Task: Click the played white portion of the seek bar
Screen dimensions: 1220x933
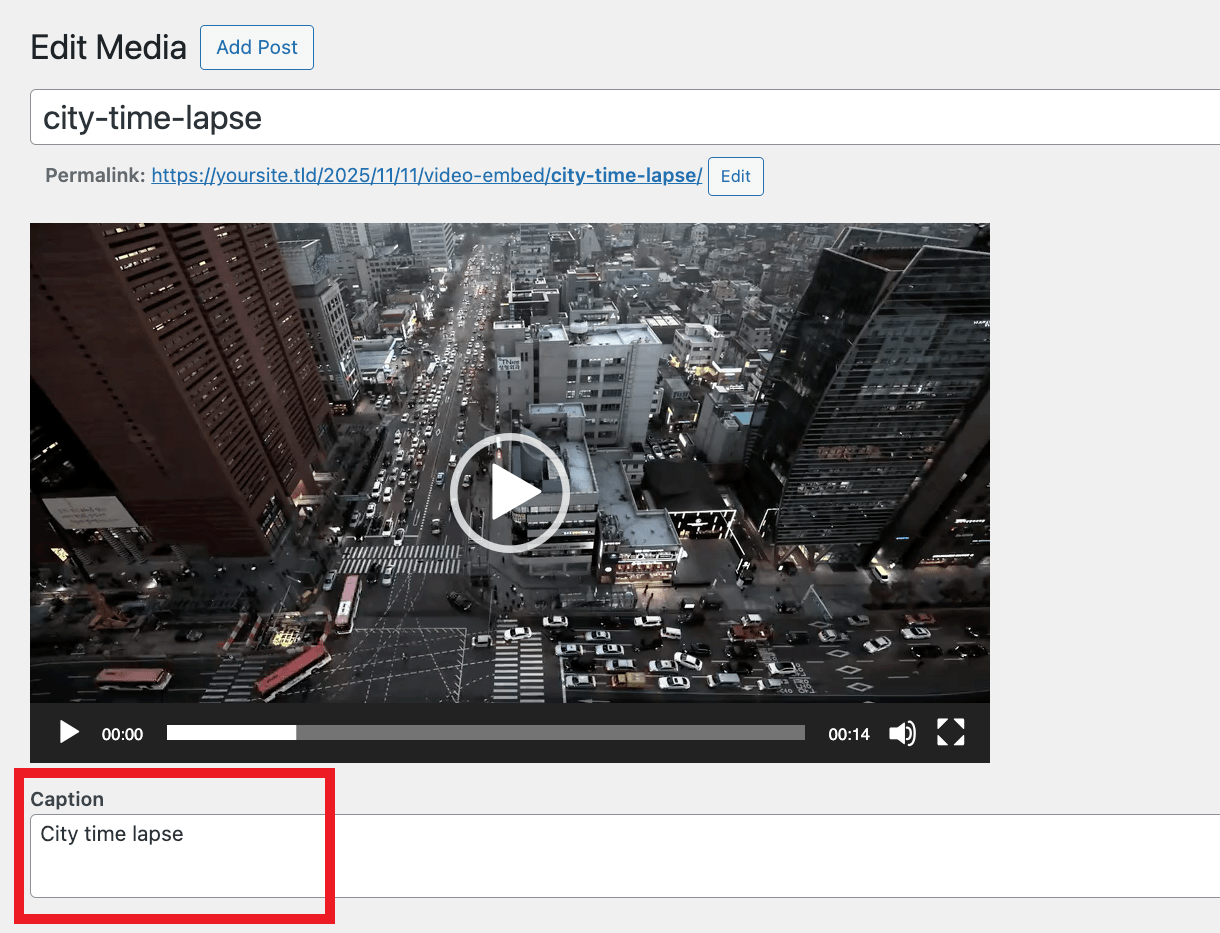Action: pos(230,732)
